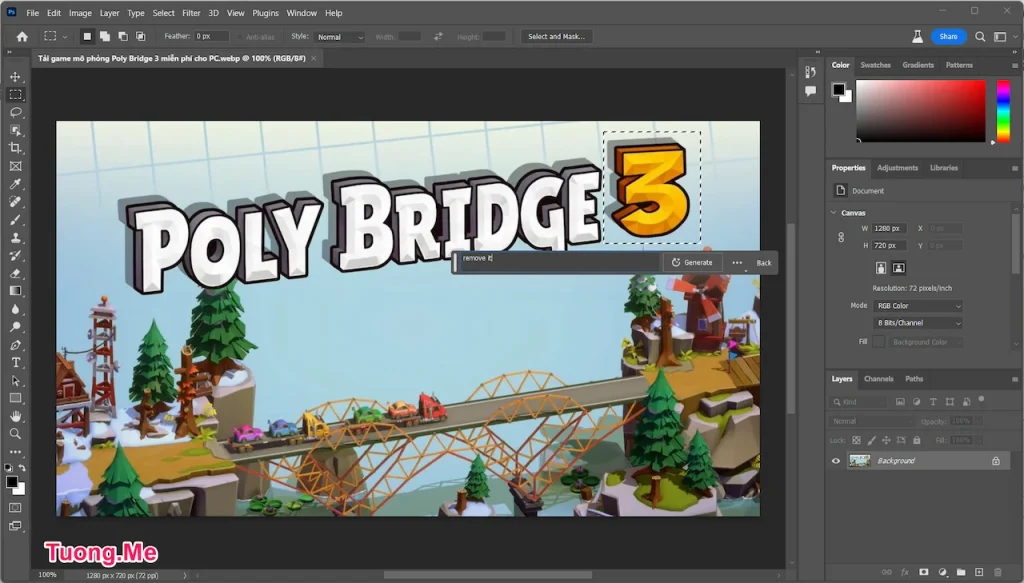Viewport: 1024px width, 583px height.
Task: Select the Lasso tool
Action: [16, 112]
